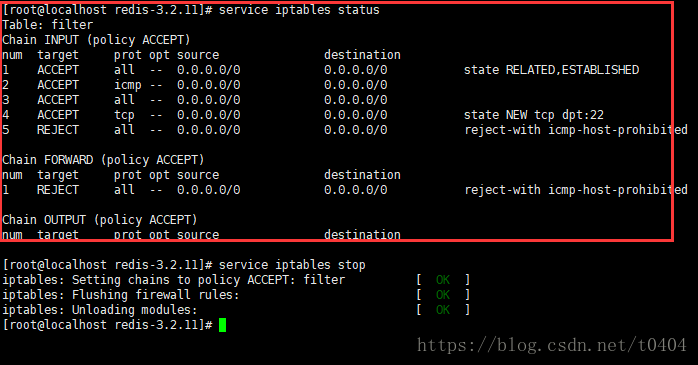This screenshot has width=698, height=365.
Task: Click 'iptables: Flushing firewall rules:' line
Action: (121, 295)
